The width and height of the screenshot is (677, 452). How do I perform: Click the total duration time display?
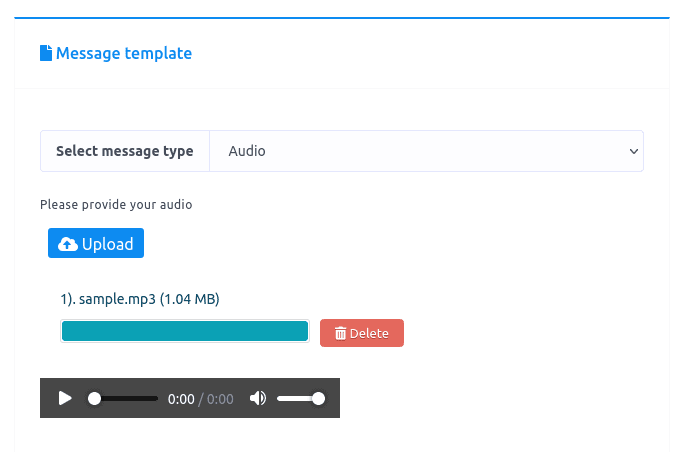pos(220,399)
